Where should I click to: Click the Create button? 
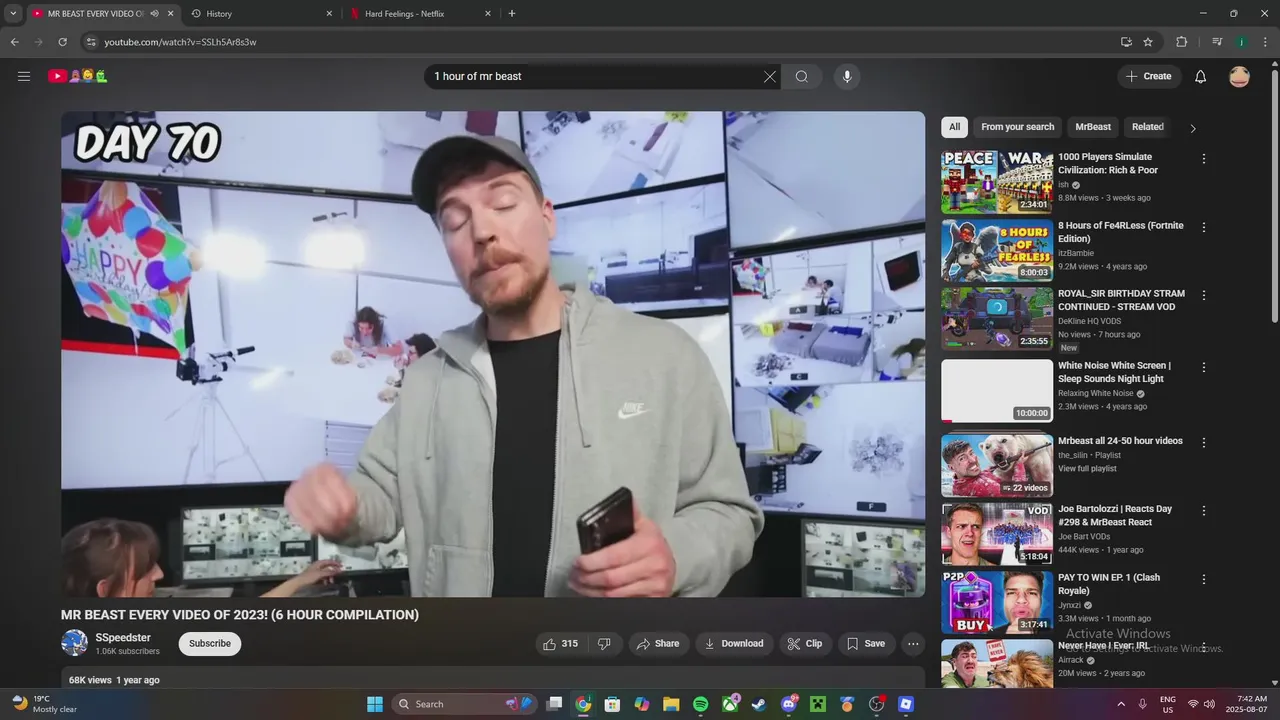1149,76
